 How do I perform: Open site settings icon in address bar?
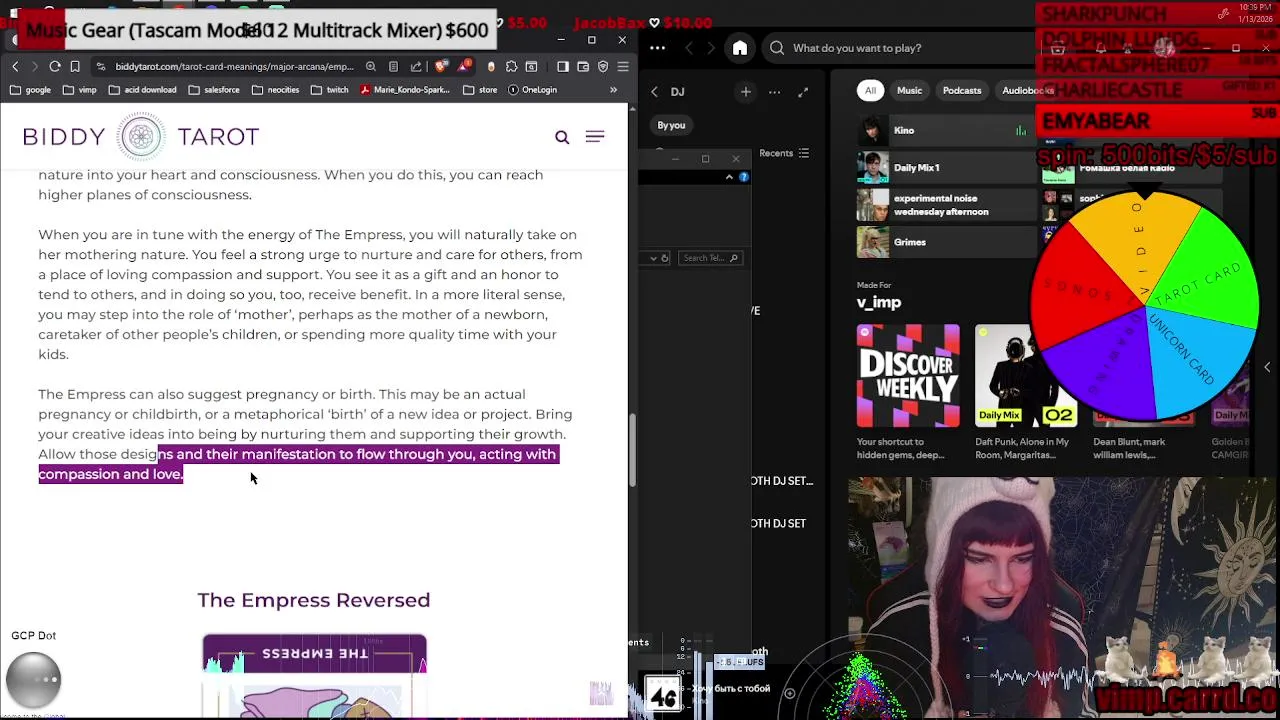[x=101, y=66]
